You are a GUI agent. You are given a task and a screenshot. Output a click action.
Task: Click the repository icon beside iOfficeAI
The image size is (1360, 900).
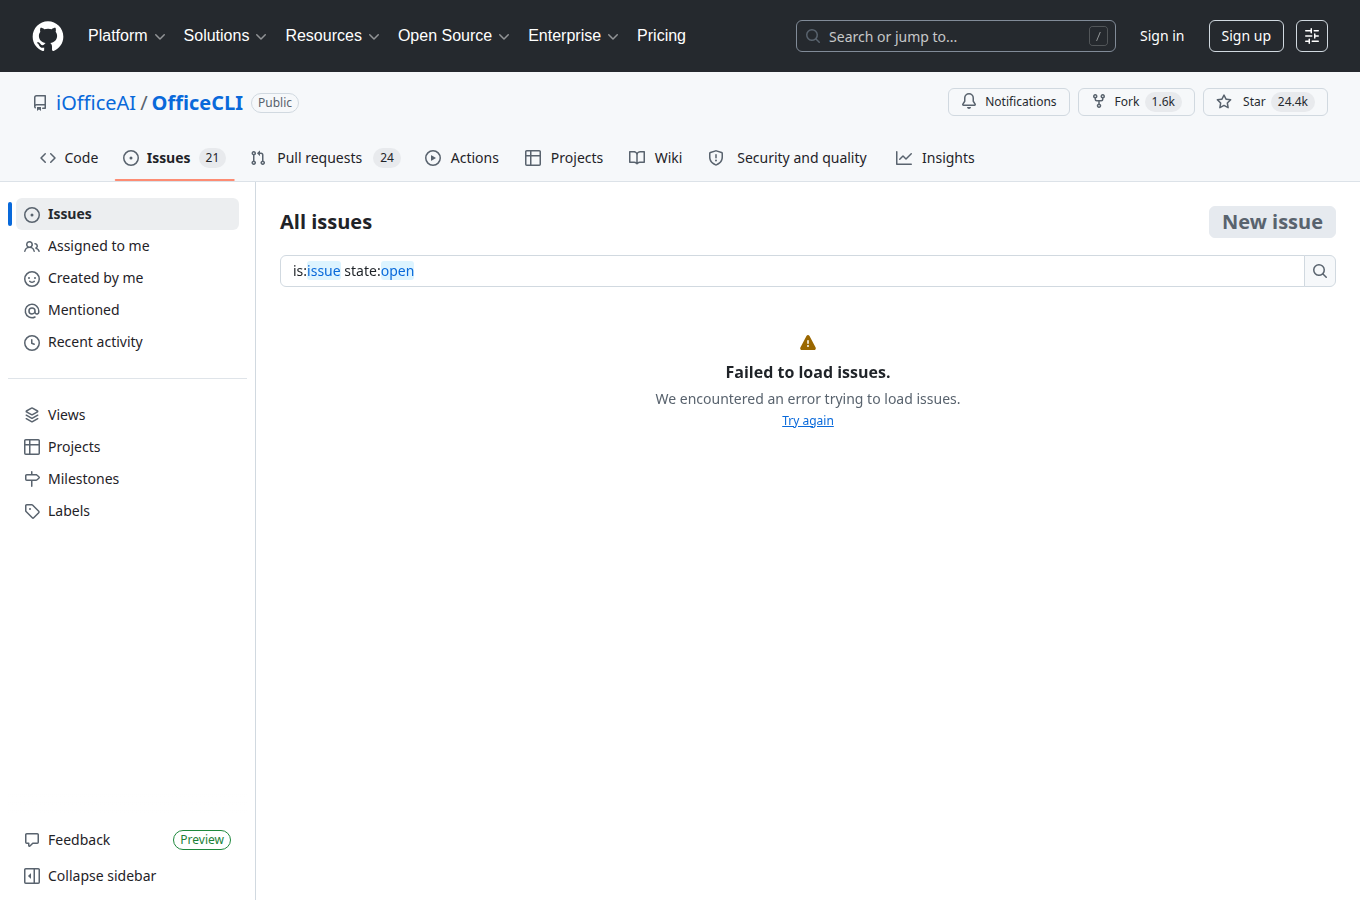pos(40,103)
